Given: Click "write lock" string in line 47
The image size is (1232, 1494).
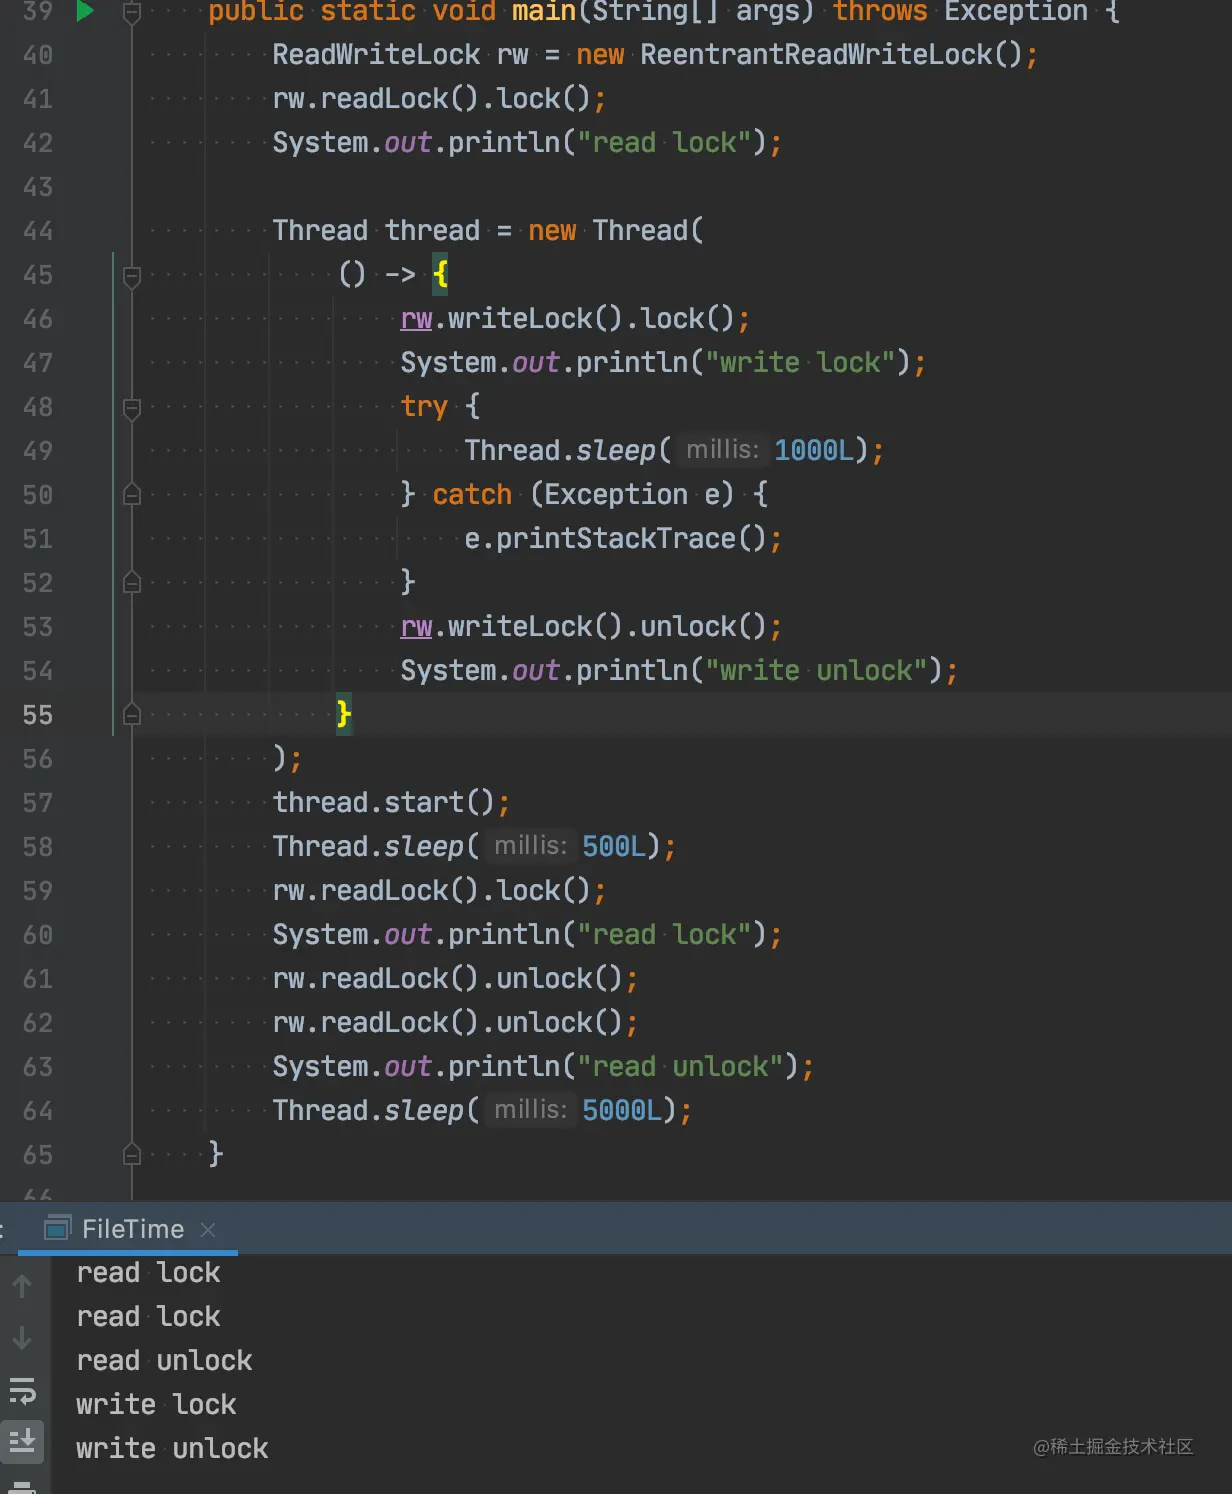Looking at the screenshot, I should click(800, 362).
